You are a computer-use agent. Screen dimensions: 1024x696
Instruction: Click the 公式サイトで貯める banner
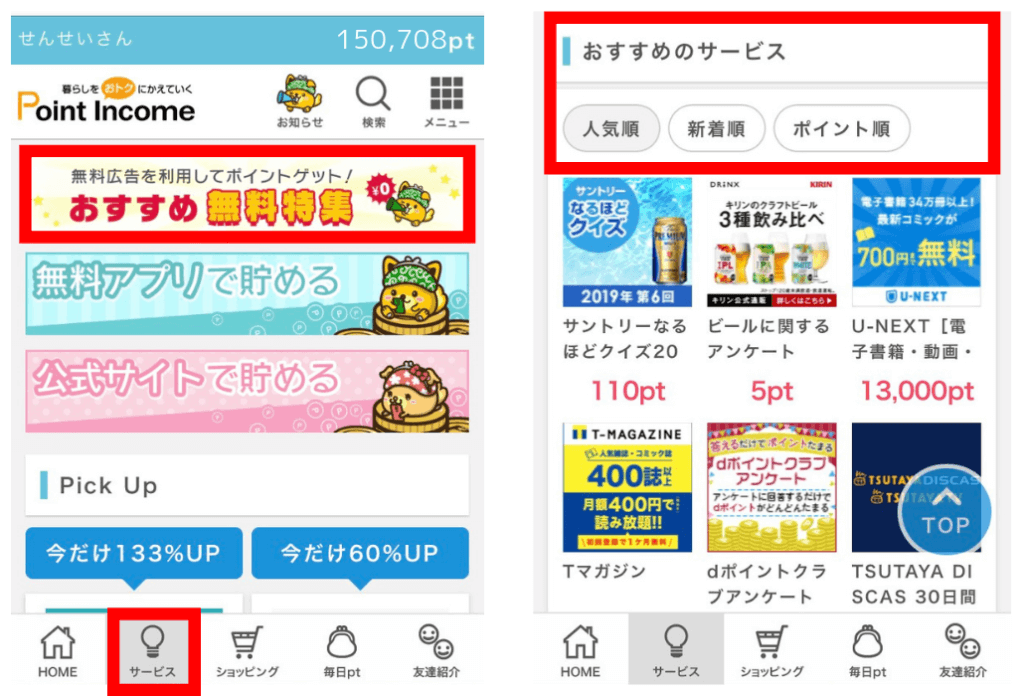pyautogui.click(x=247, y=391)
